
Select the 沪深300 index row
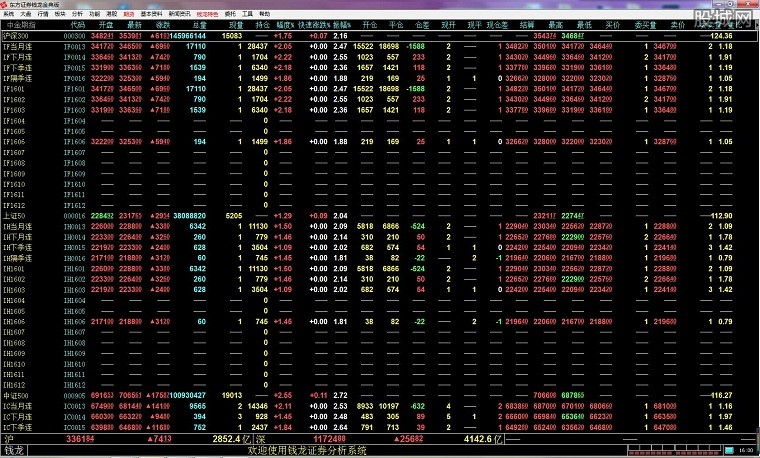[17, 35]
